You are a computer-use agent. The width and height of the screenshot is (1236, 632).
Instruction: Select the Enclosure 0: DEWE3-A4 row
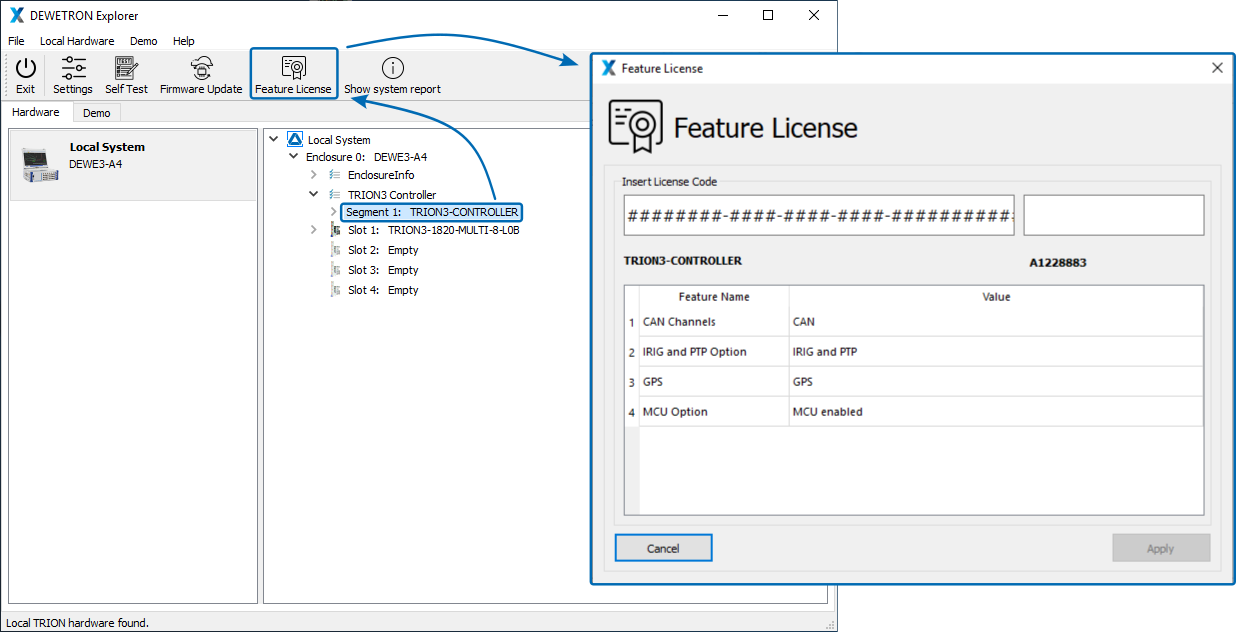(366, 157)
